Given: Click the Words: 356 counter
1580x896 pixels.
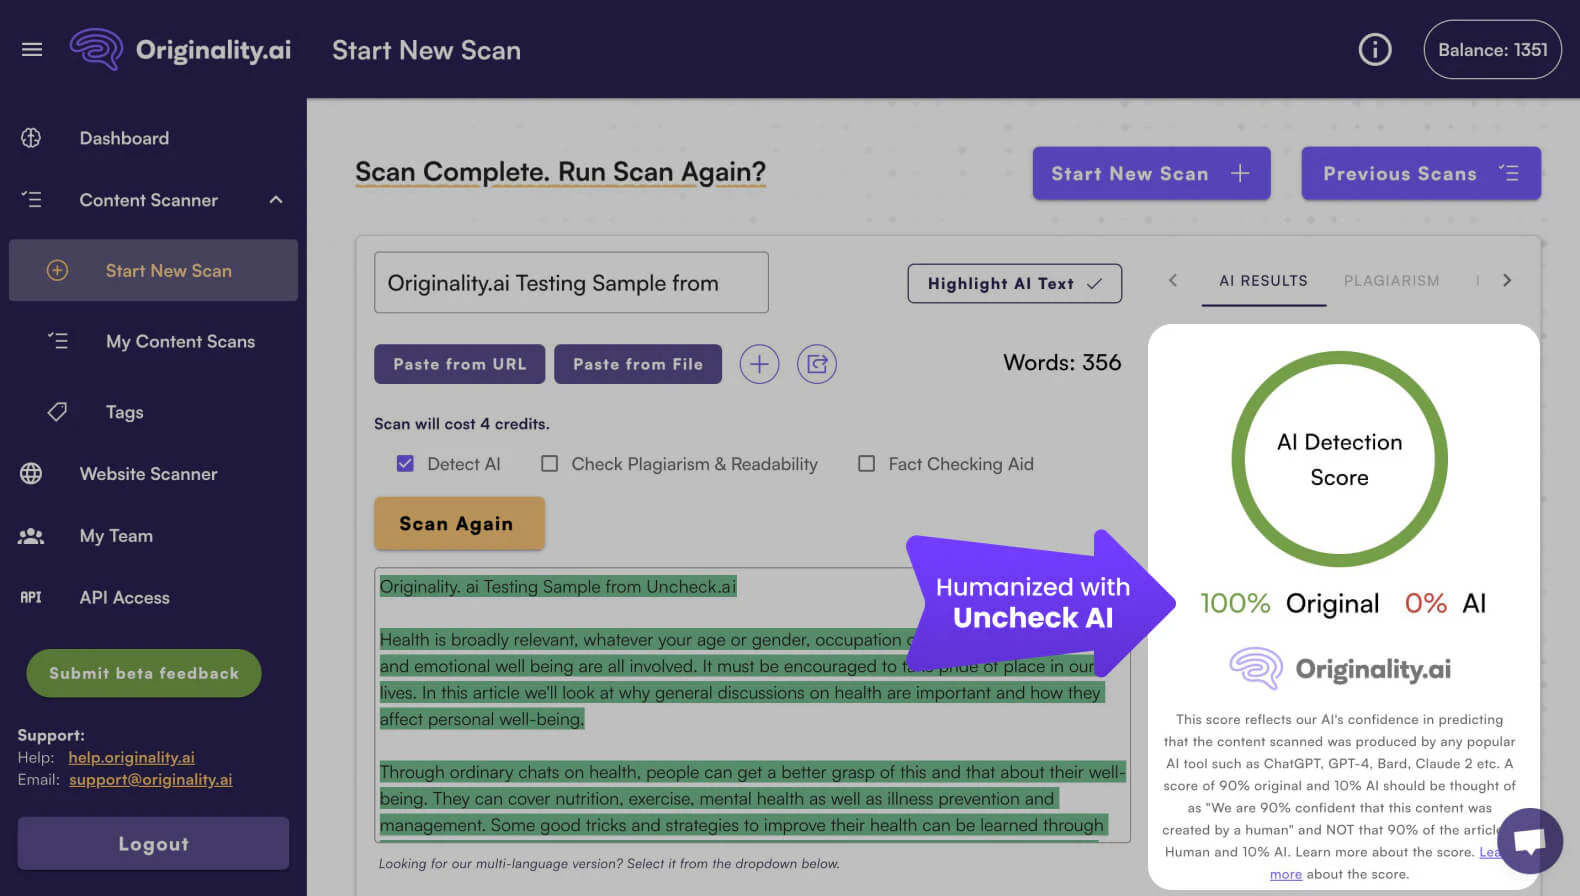Looking at the screenshot, I should coord(1062,362).
